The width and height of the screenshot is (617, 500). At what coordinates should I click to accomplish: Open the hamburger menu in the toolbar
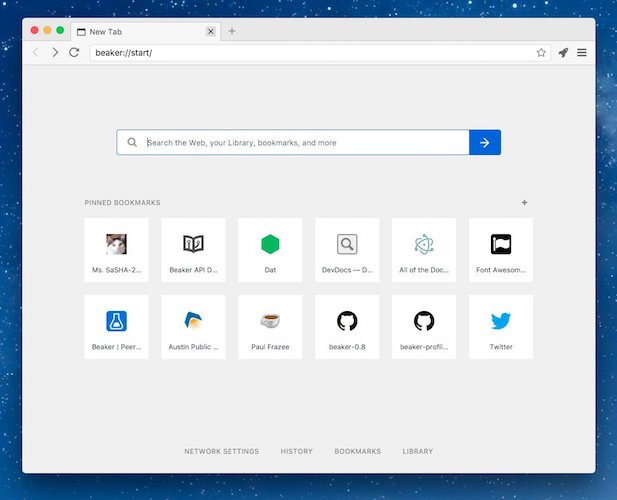582,52
